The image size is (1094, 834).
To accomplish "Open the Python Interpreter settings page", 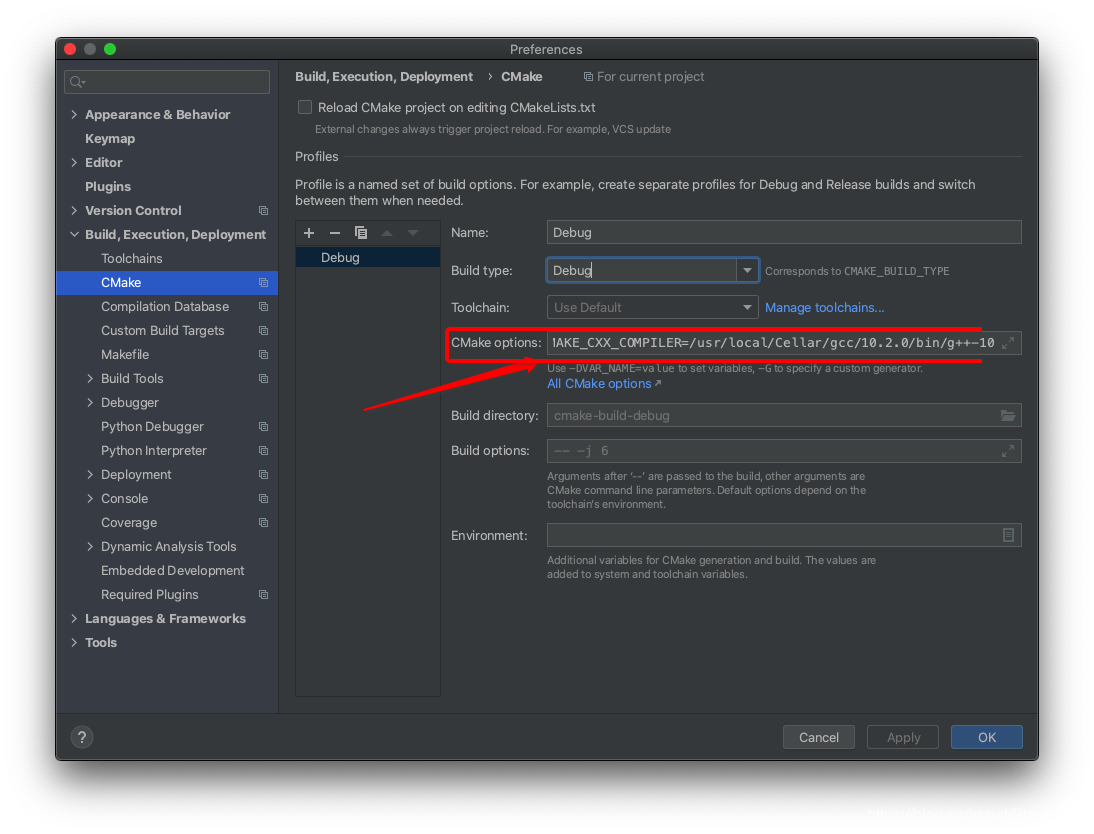I will point(153,451).
